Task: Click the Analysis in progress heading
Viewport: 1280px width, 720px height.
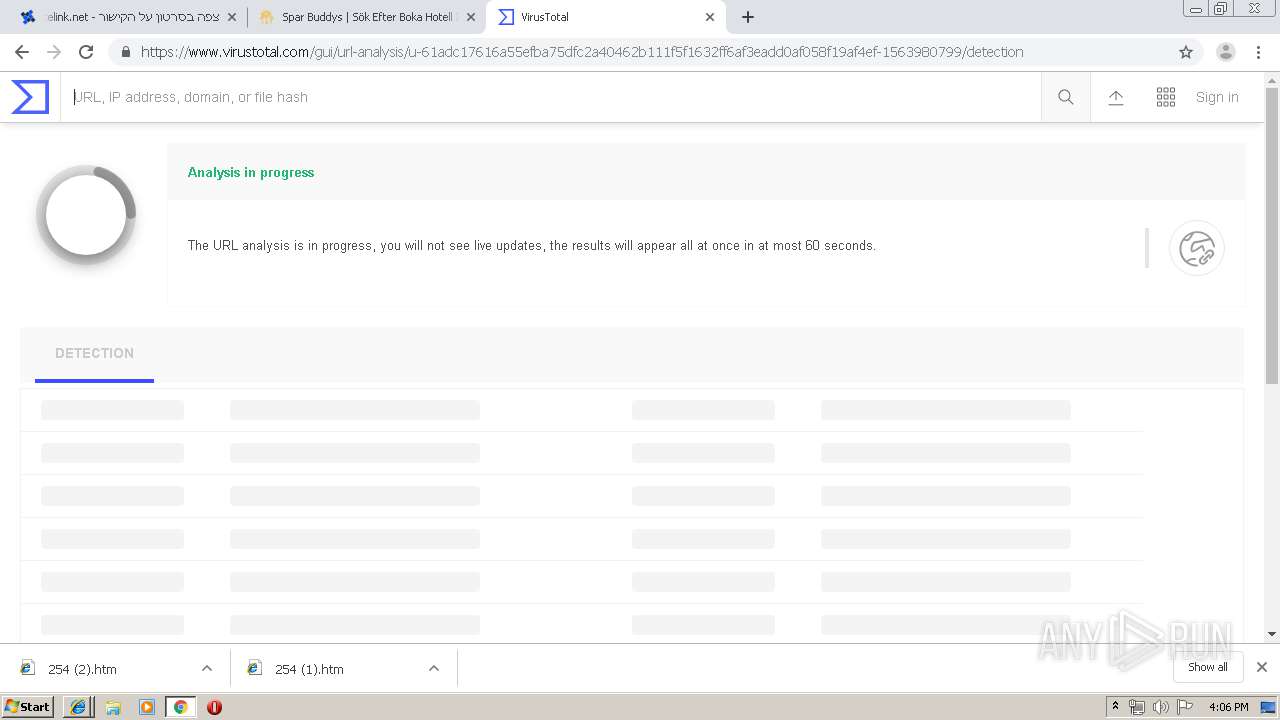Action: point(251,172)
